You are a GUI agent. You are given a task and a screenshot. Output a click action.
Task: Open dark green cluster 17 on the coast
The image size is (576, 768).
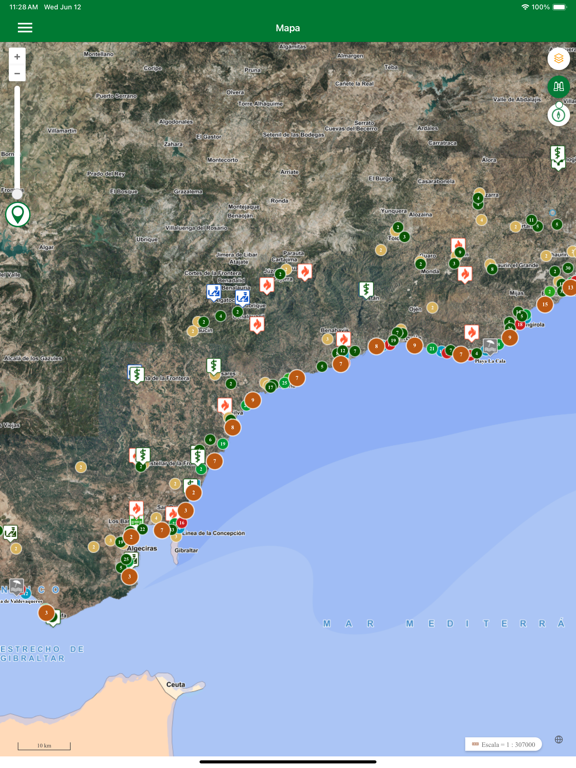click(270, 387)
